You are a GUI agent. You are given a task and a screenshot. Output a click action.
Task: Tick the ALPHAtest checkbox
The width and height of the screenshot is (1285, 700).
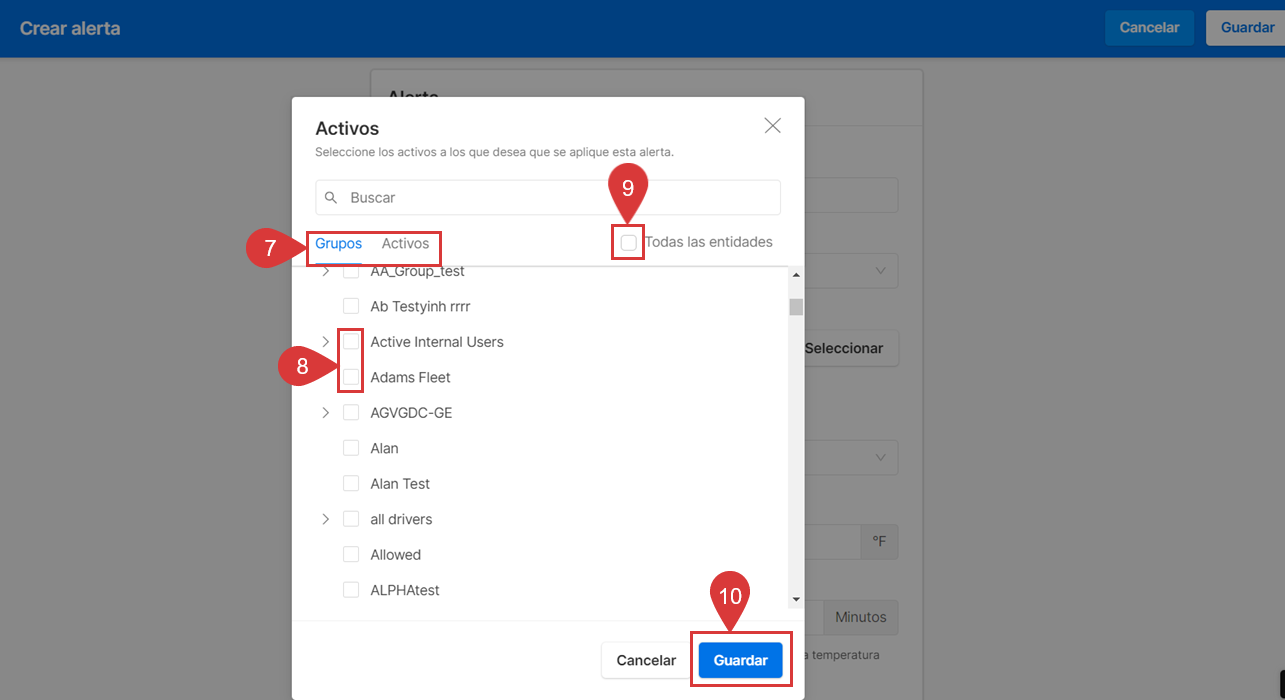point(351,590)
